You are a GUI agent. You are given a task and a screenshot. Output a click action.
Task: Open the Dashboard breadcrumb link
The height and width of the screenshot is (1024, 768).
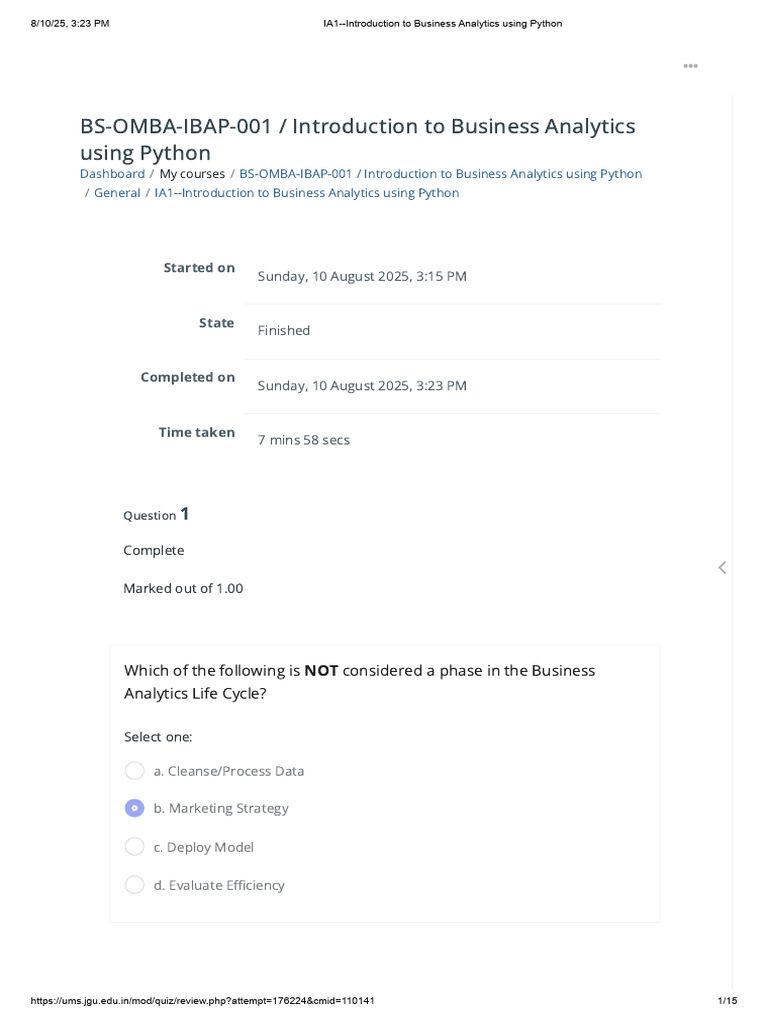[112, 174]
